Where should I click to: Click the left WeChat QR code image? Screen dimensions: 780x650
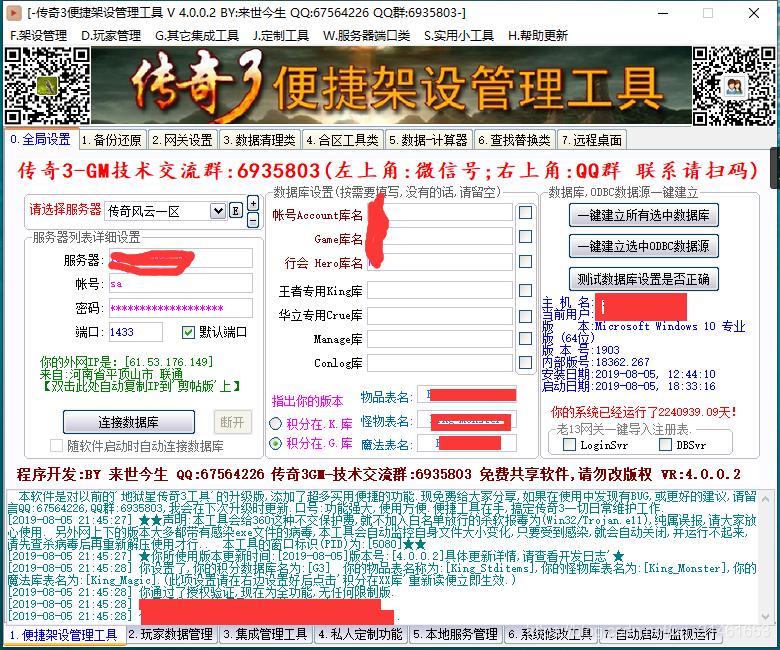(x=47, y=85)
